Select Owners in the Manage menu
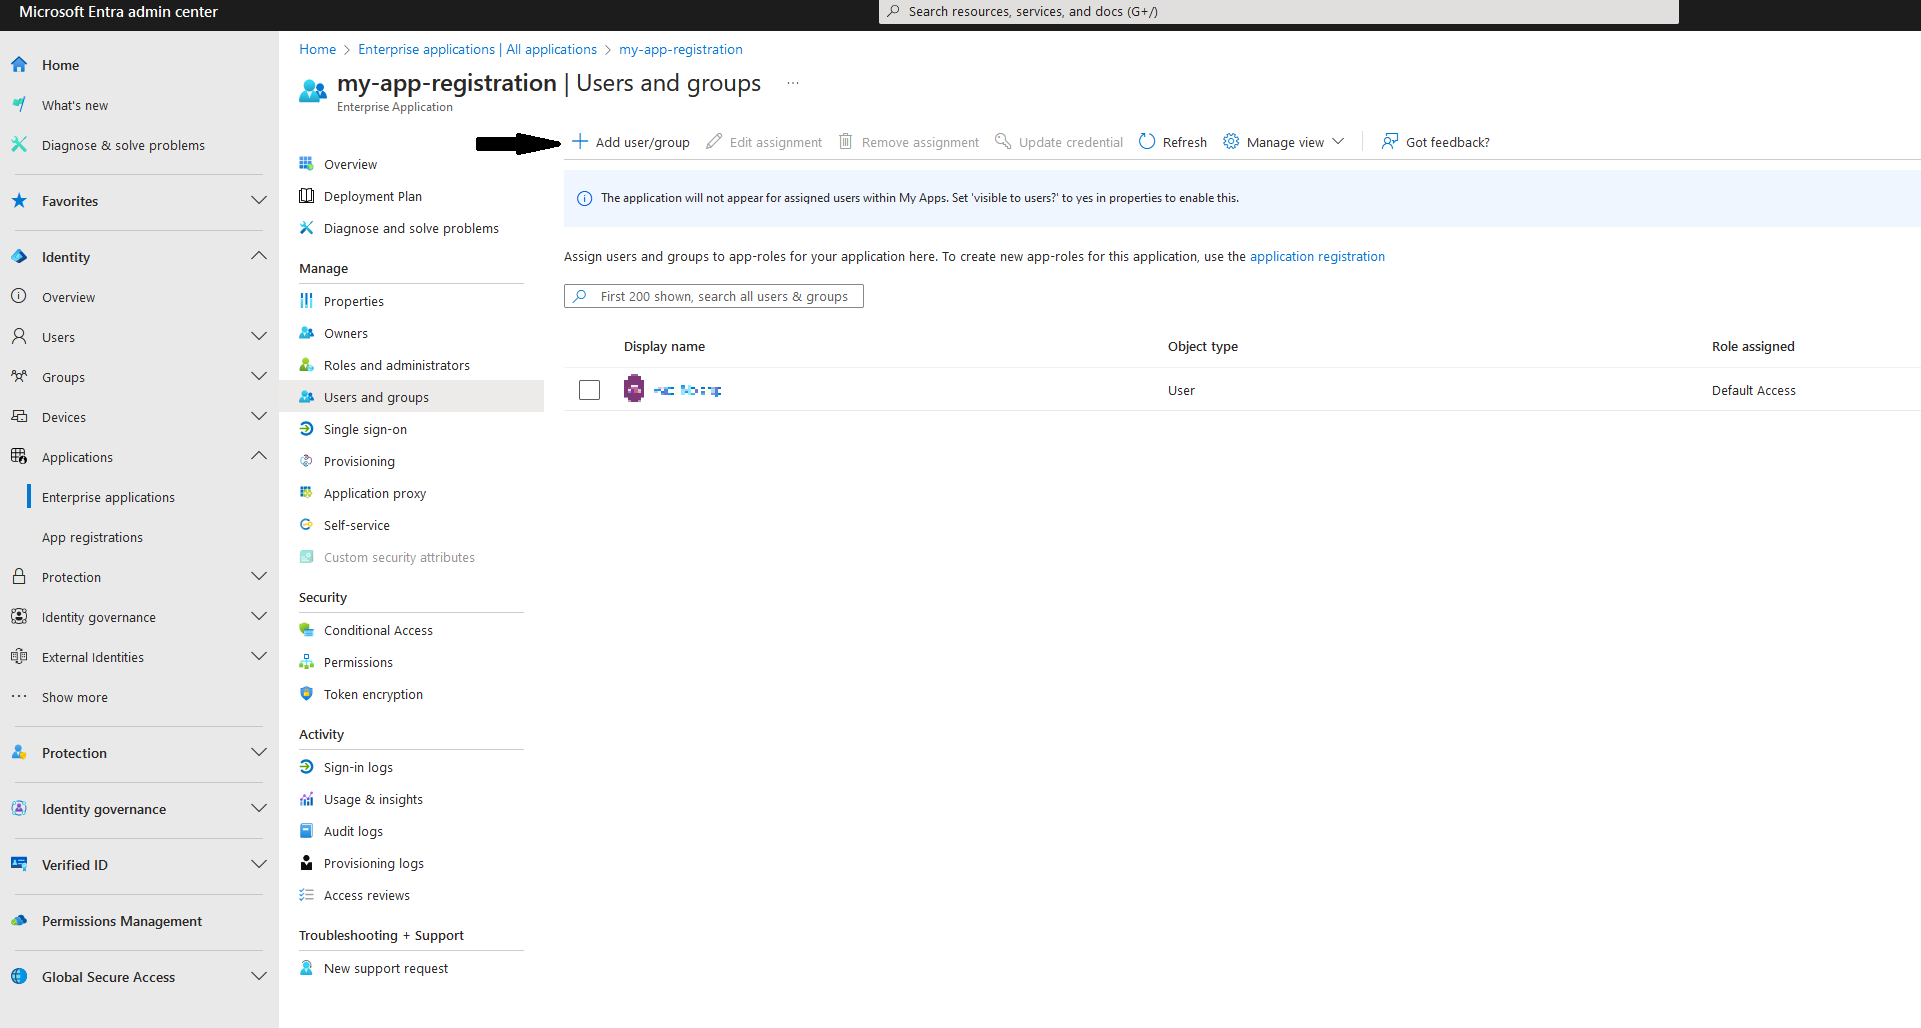 (x=346, y=333)
